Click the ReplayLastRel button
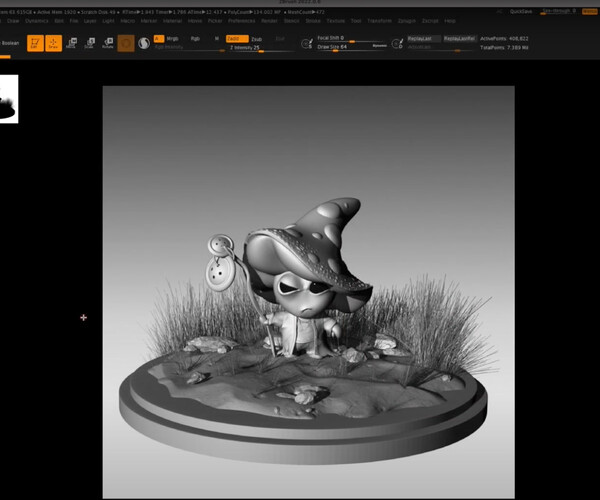This screenshot has width=600, height=500. tap(460, 39)
